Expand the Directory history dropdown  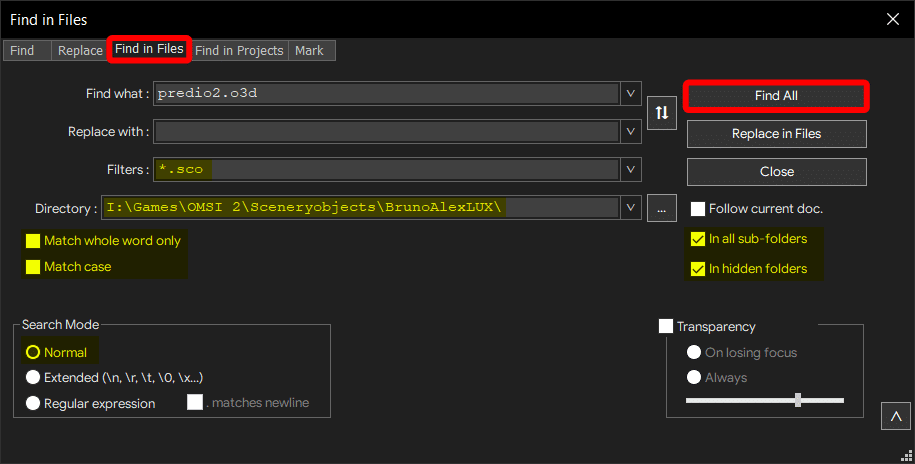pos(631,208)
